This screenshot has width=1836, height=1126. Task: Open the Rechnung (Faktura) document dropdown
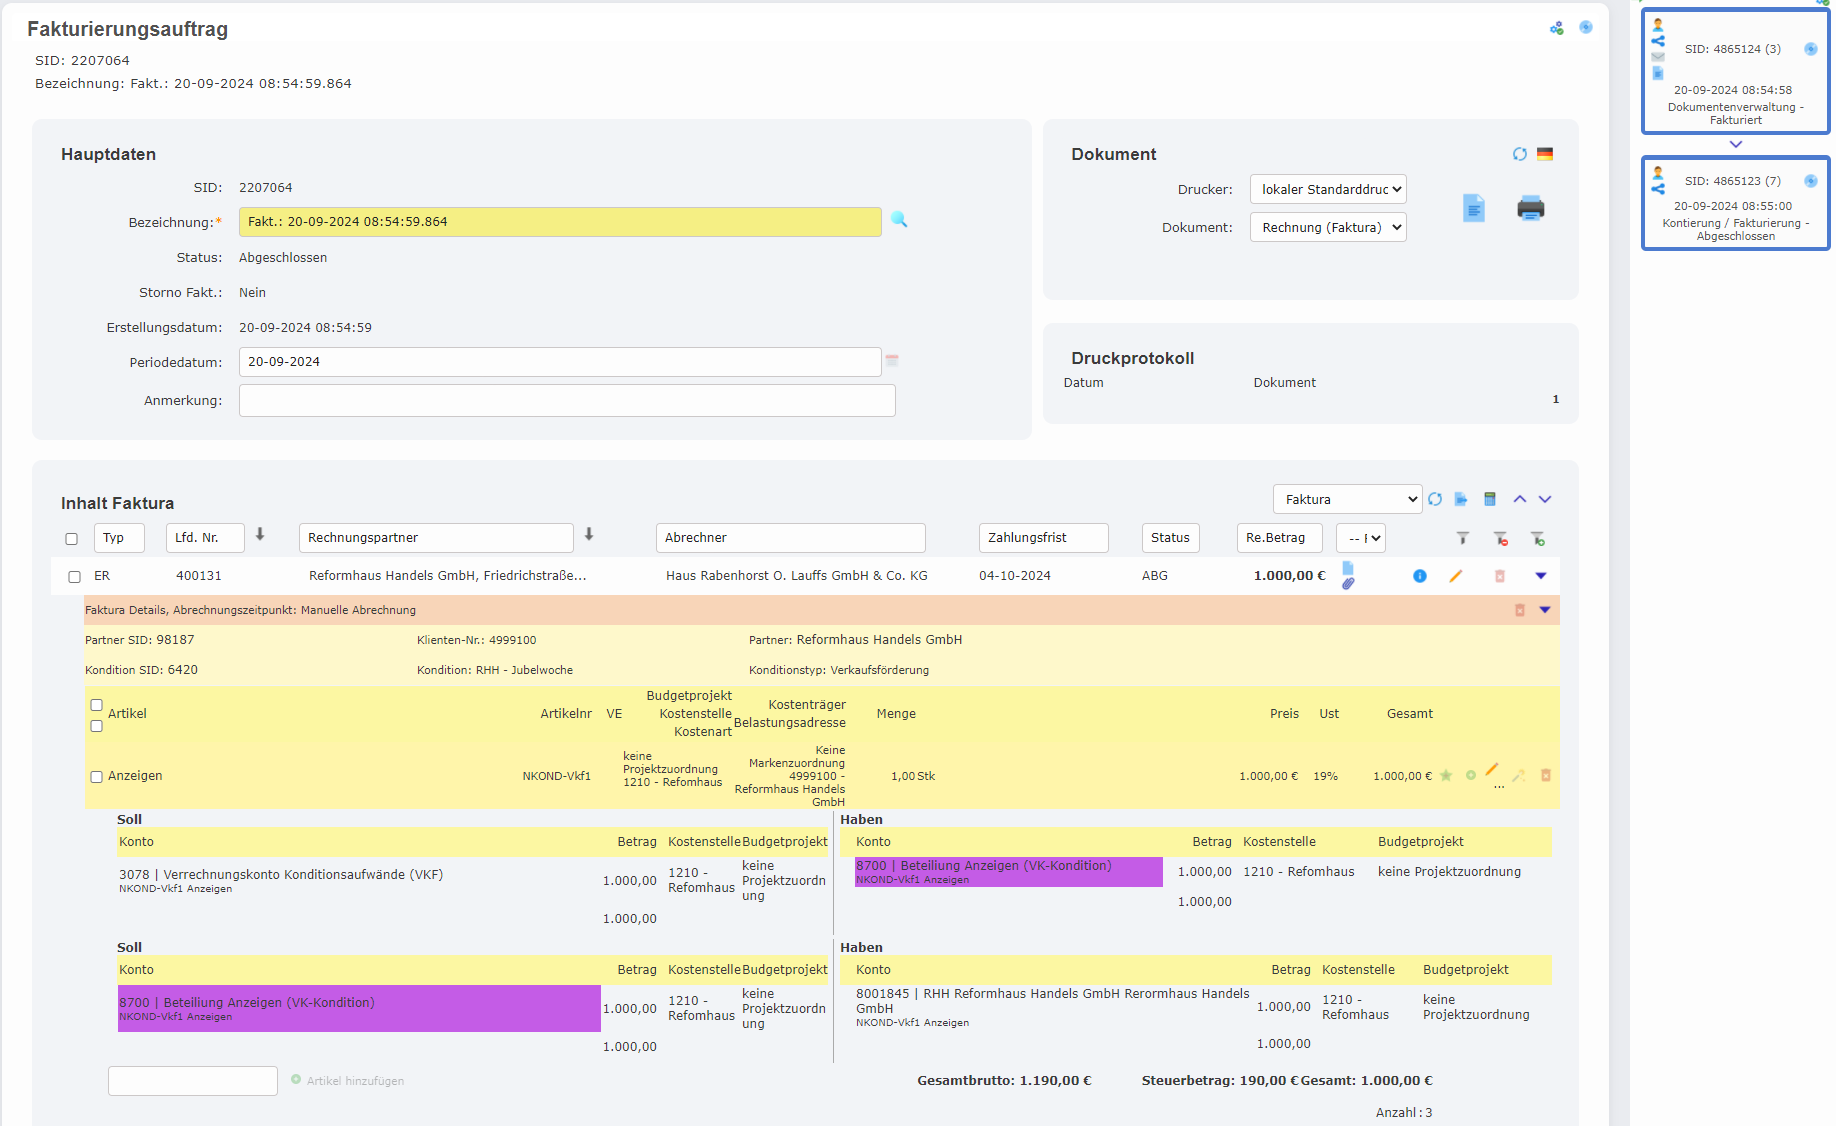click(x=1327, y=227)
